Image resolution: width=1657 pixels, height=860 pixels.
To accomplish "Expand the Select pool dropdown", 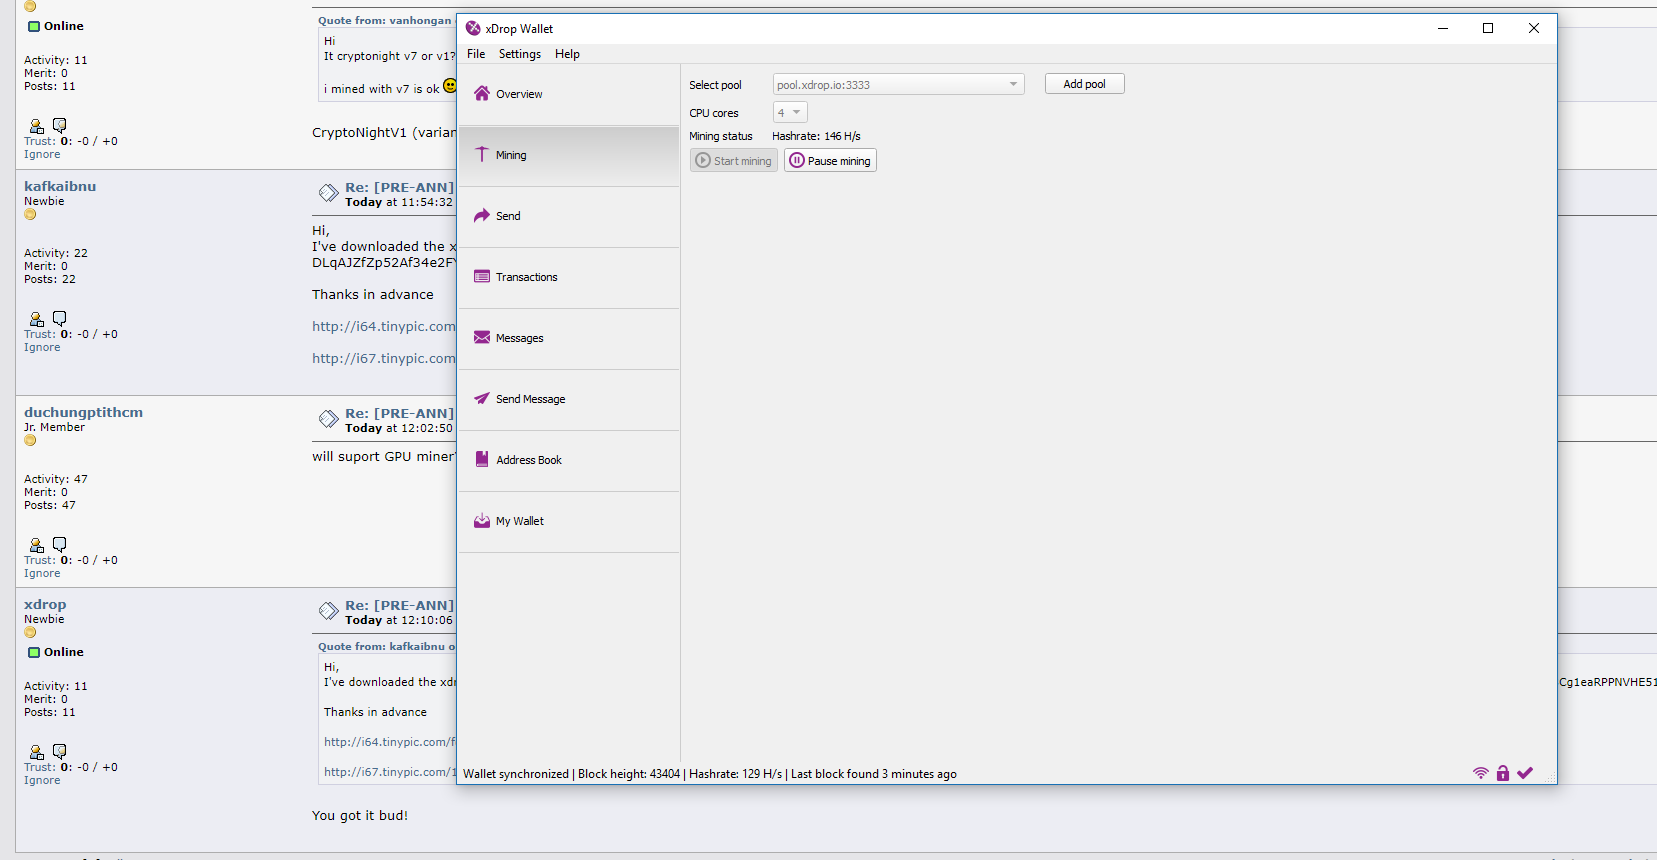I will click(898, 85).
